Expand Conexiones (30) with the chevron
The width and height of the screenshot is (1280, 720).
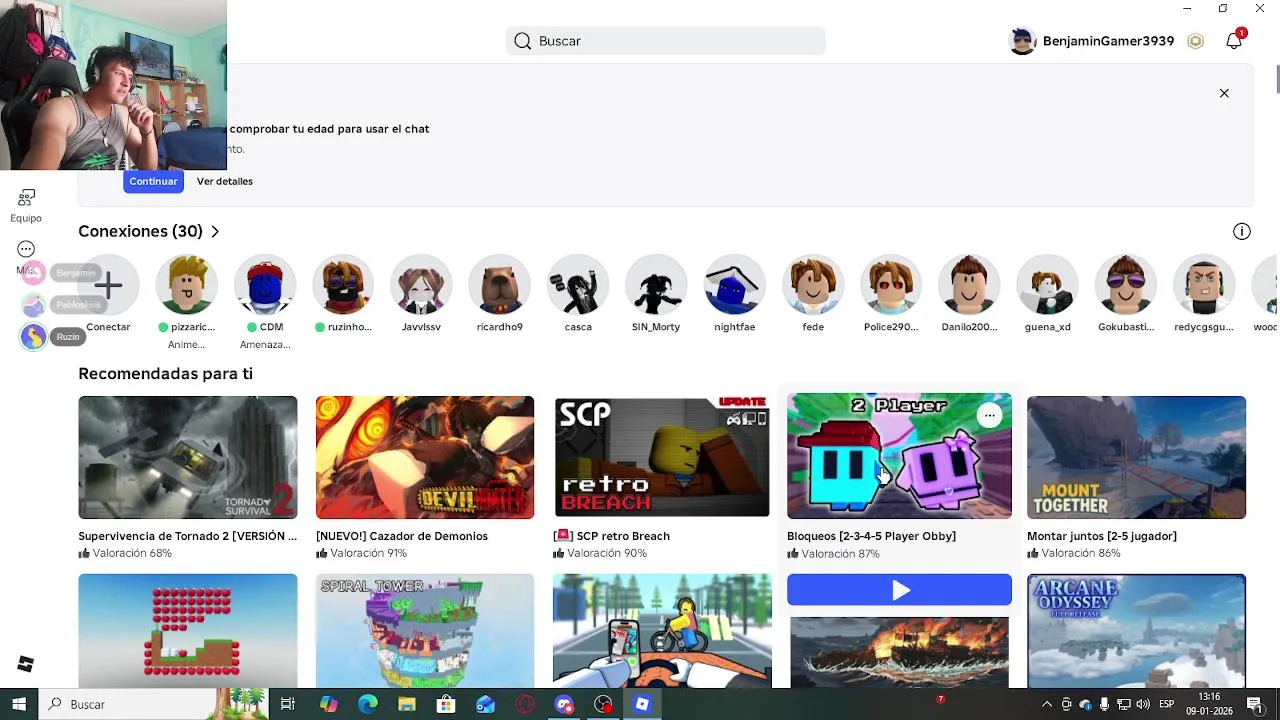click(214, 232)
